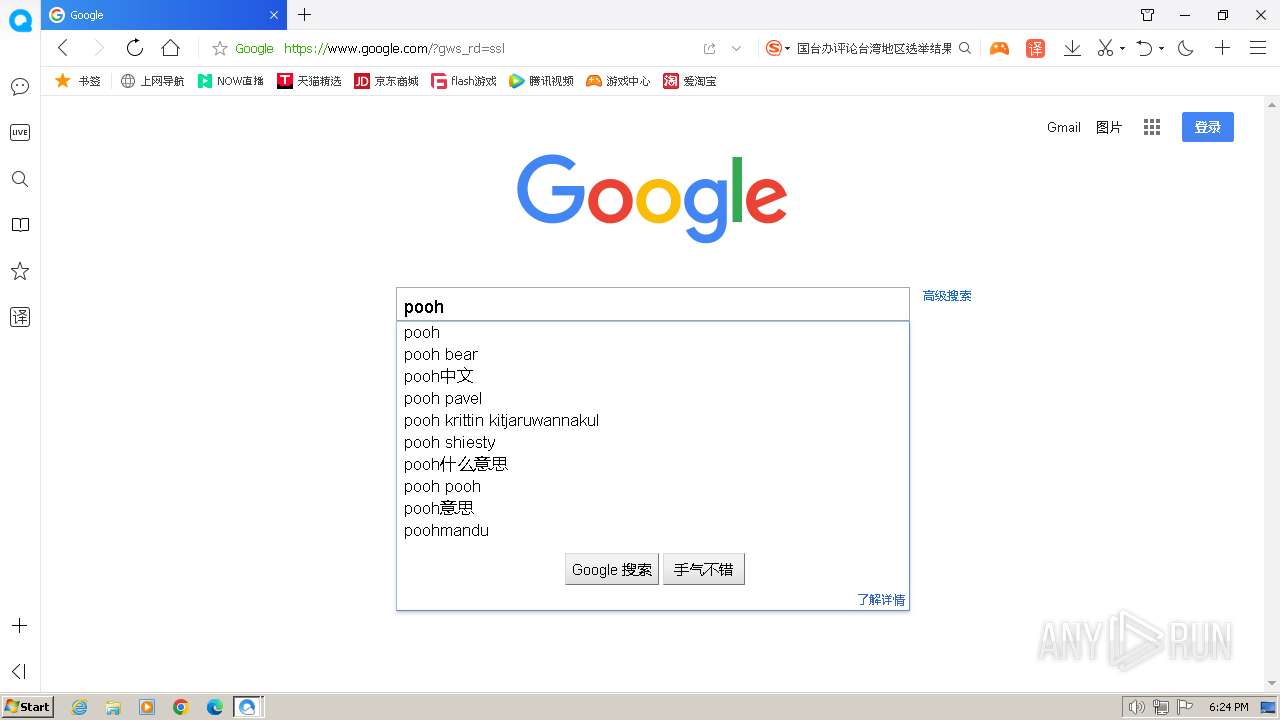Open the game controller toolbar icon
This screenshot has height=720, width=1280.
click(999, 48)
